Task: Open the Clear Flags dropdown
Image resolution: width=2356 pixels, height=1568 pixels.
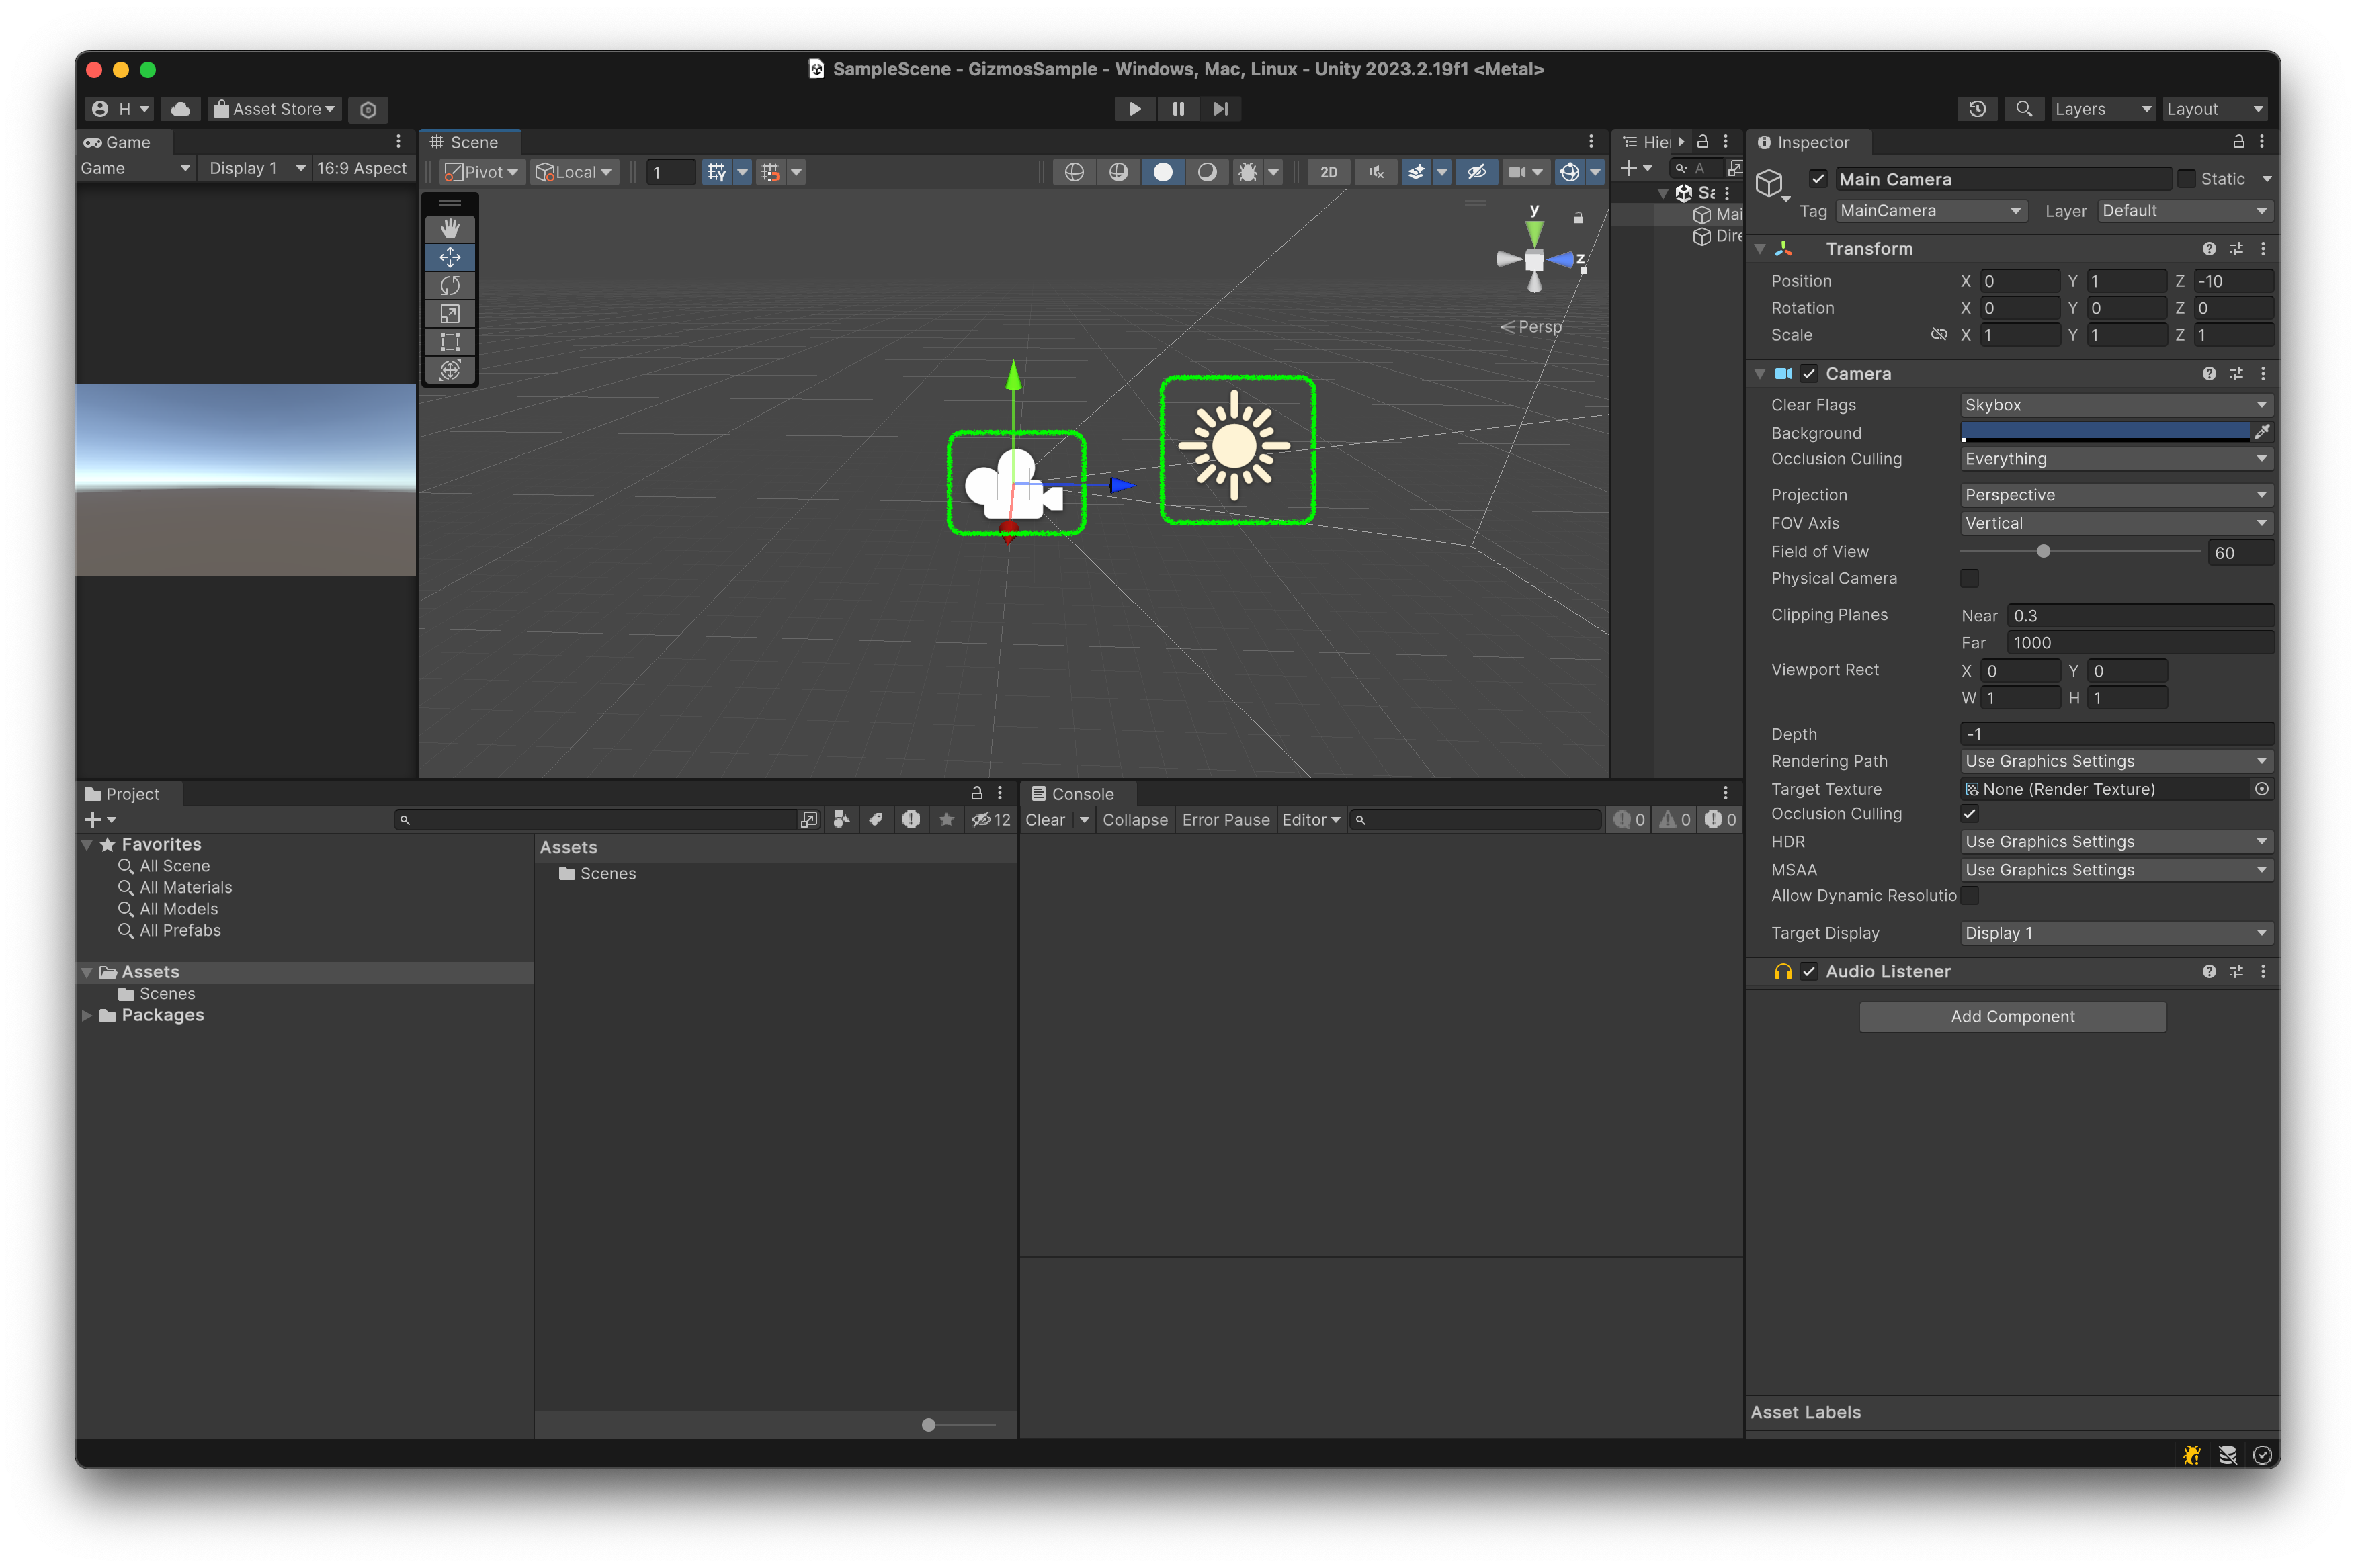Action: (2114, 405)
